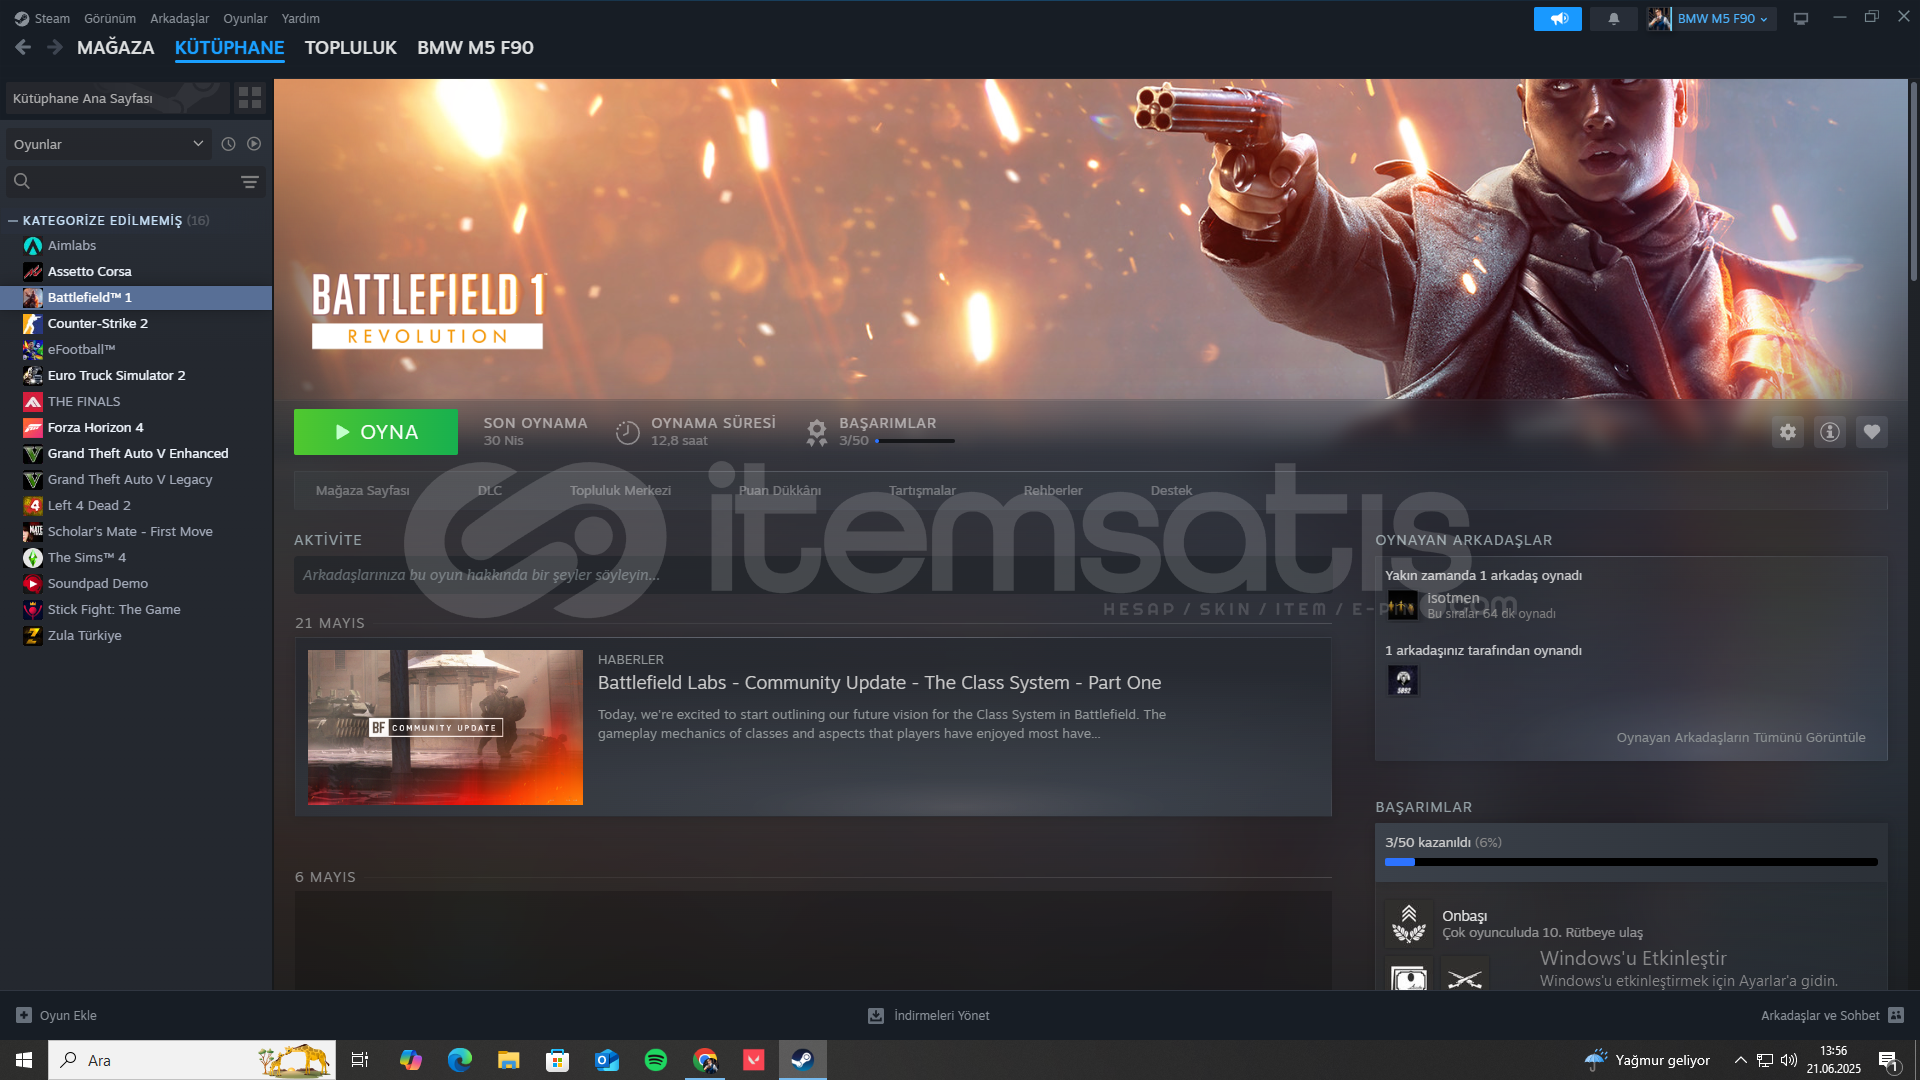Open Microsoft Edge from the taskbar

(x=460, y=1060)
